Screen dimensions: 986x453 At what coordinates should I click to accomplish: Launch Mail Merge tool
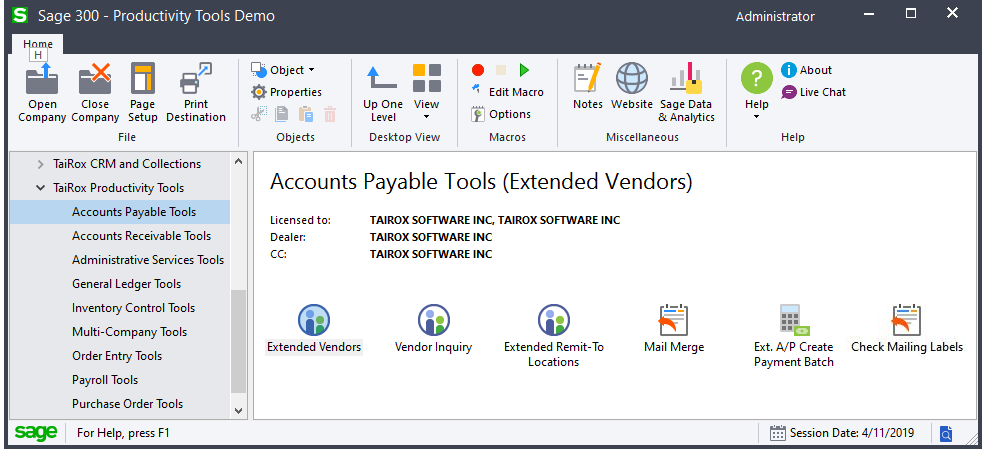pyautogui.click(x=674, y=329)
